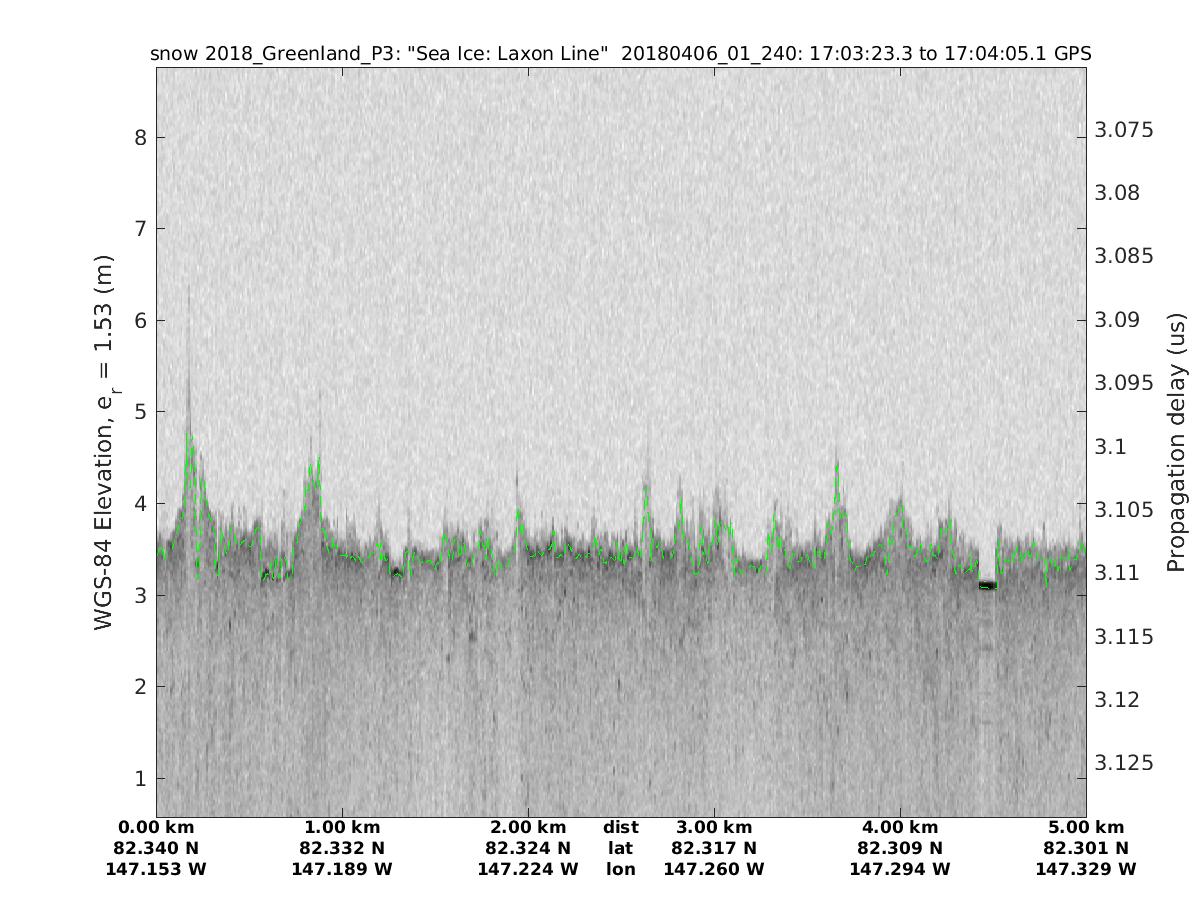Select the 4.00 km distance tick label
Screen dimensions: 1200x900
pos(900,827)
